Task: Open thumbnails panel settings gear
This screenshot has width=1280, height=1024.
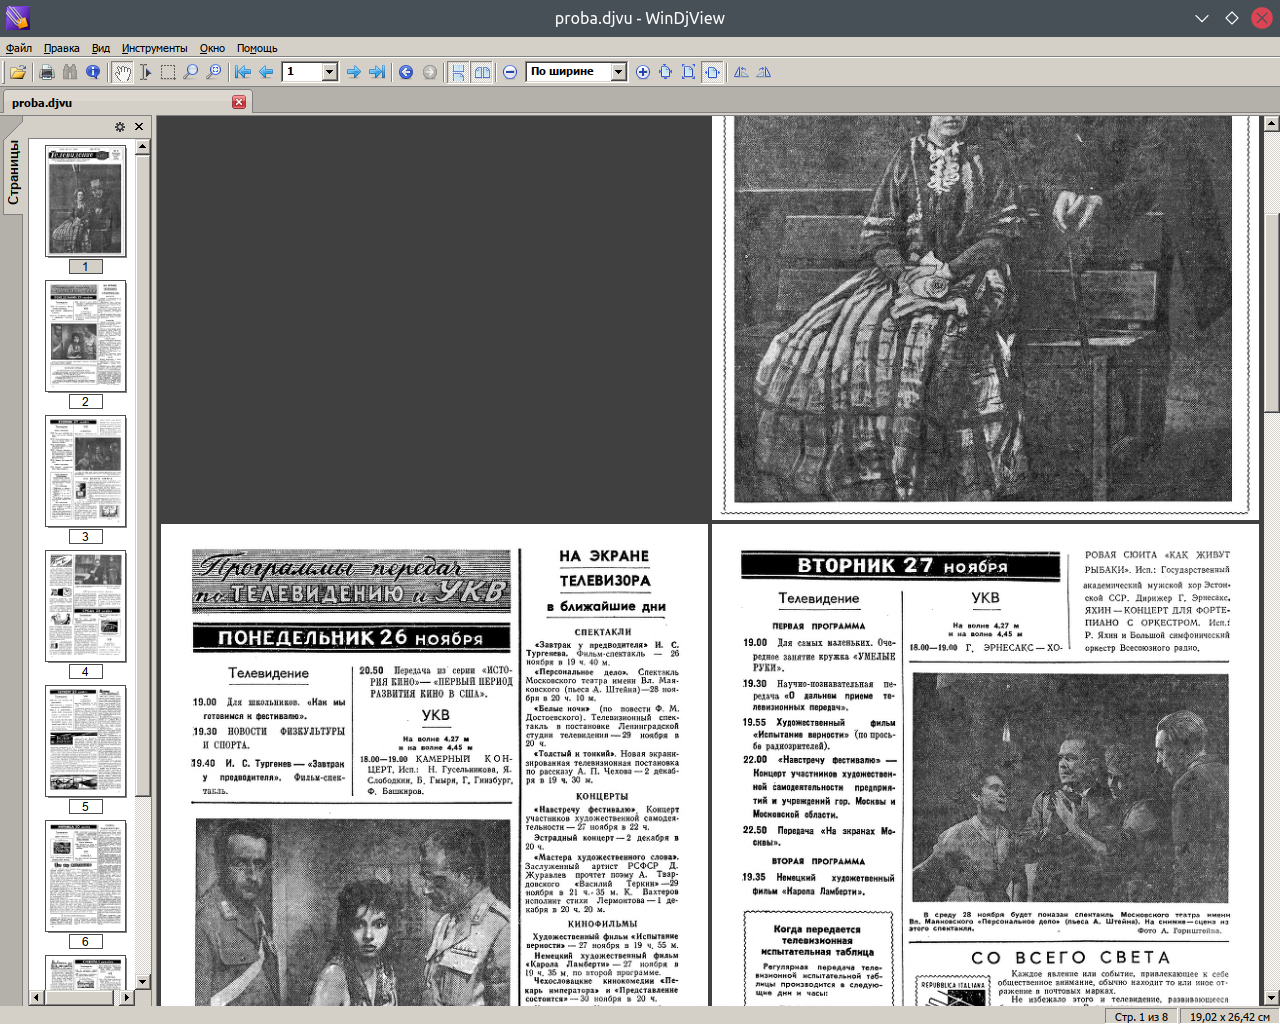Action: (x=120, y=127)
